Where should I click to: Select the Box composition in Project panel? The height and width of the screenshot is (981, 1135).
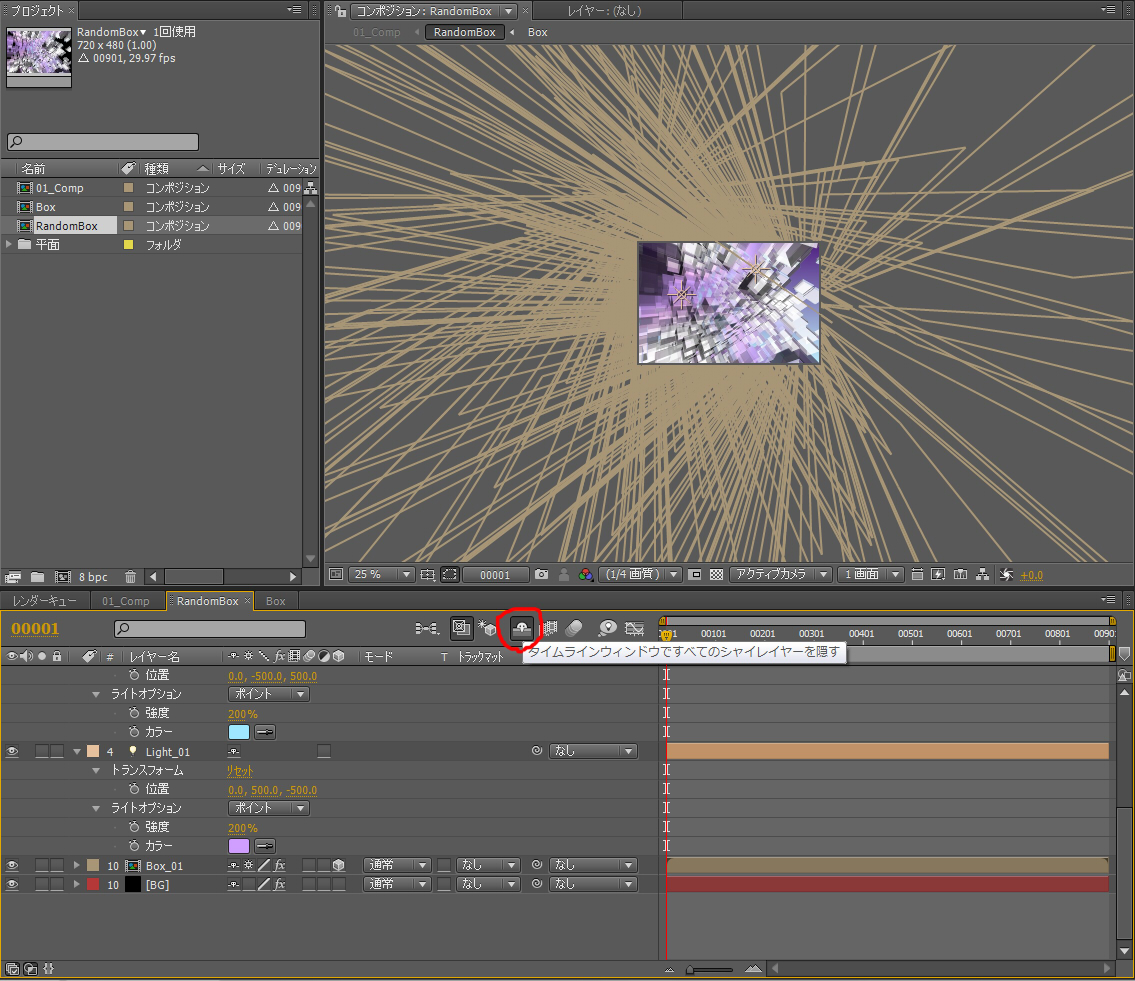(x=45, y=207)
